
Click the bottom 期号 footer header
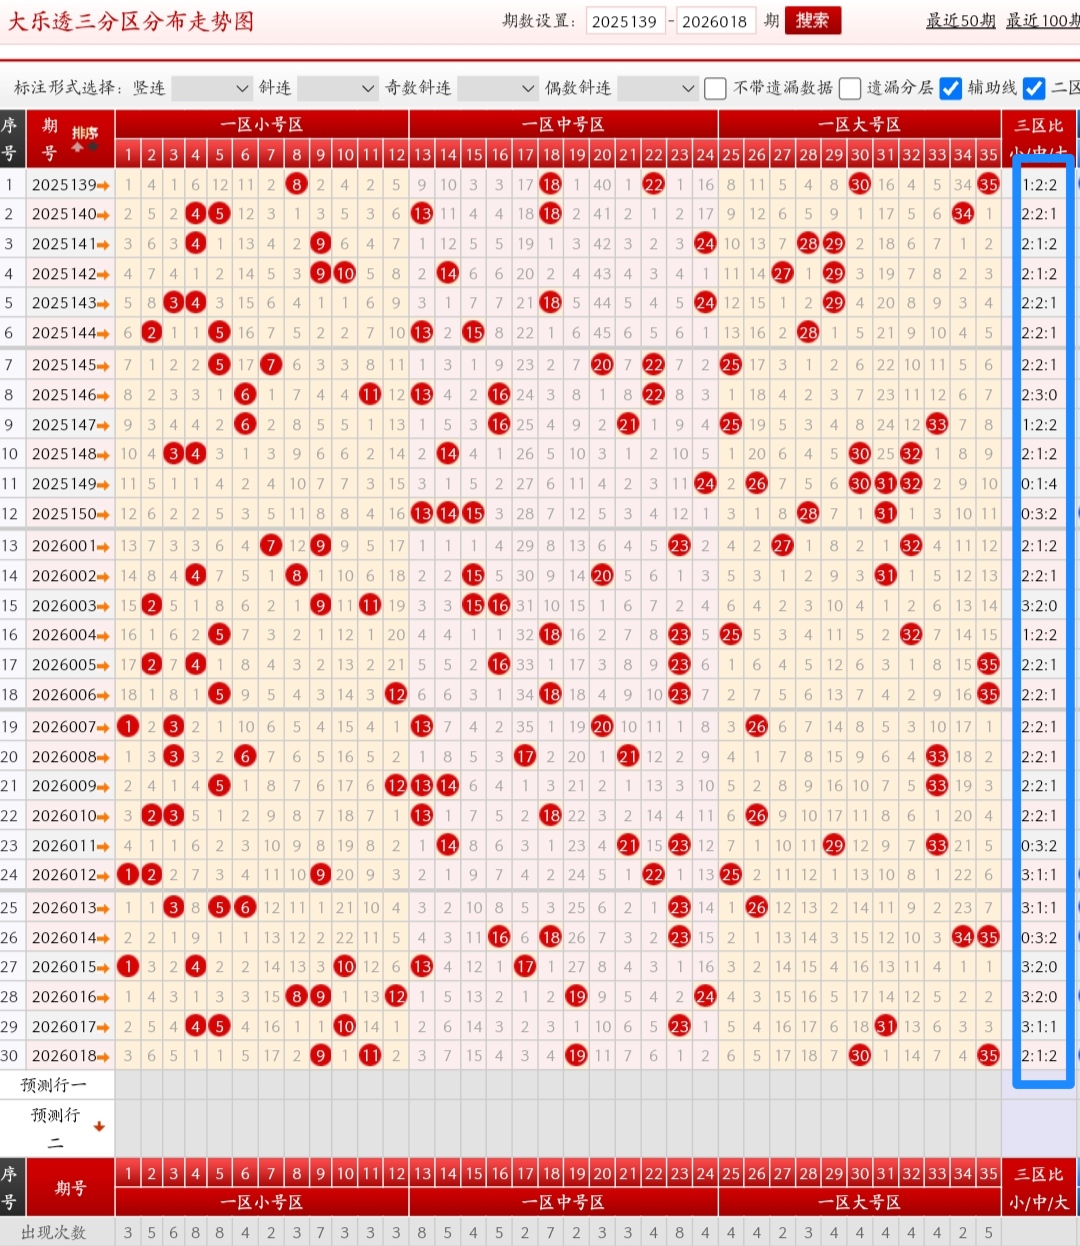tap(70, 1188)
